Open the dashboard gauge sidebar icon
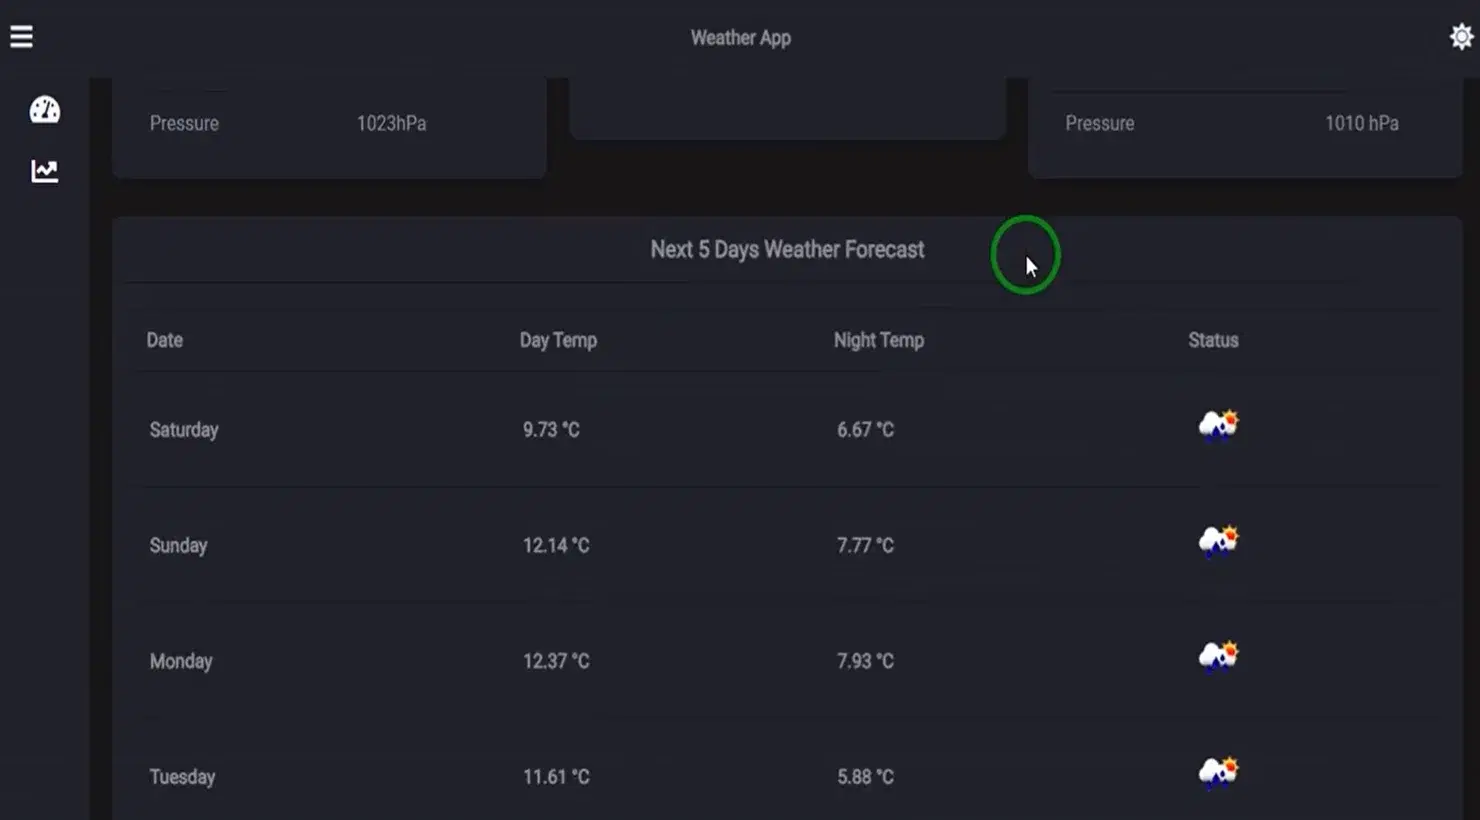The width and height of the screenshot is (1480, 820). click(x=44, y=110)
